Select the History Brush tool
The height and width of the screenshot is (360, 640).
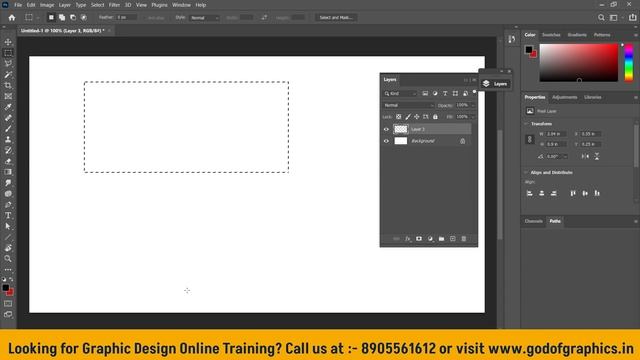click(8, 150)
